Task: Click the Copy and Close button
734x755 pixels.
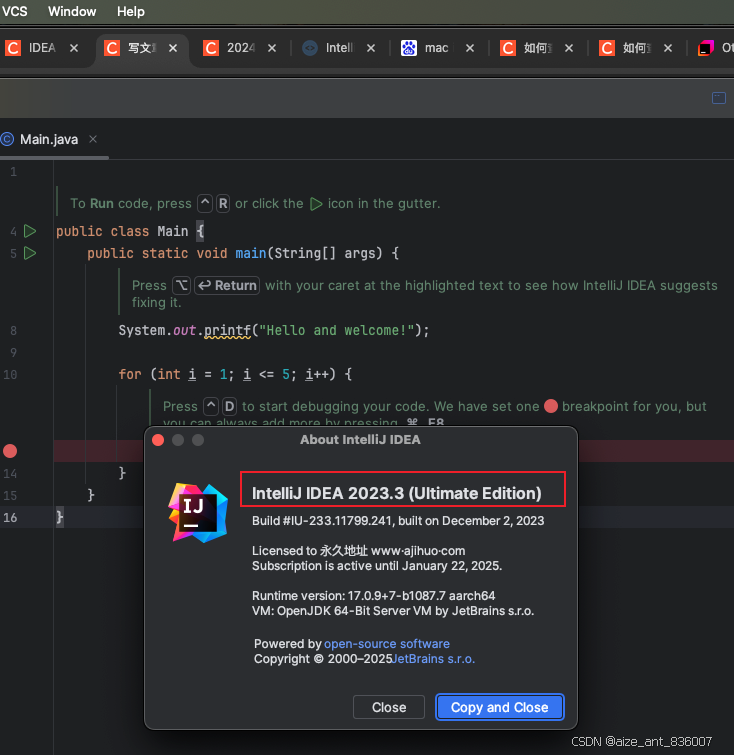Action: (x=499, y=707)
